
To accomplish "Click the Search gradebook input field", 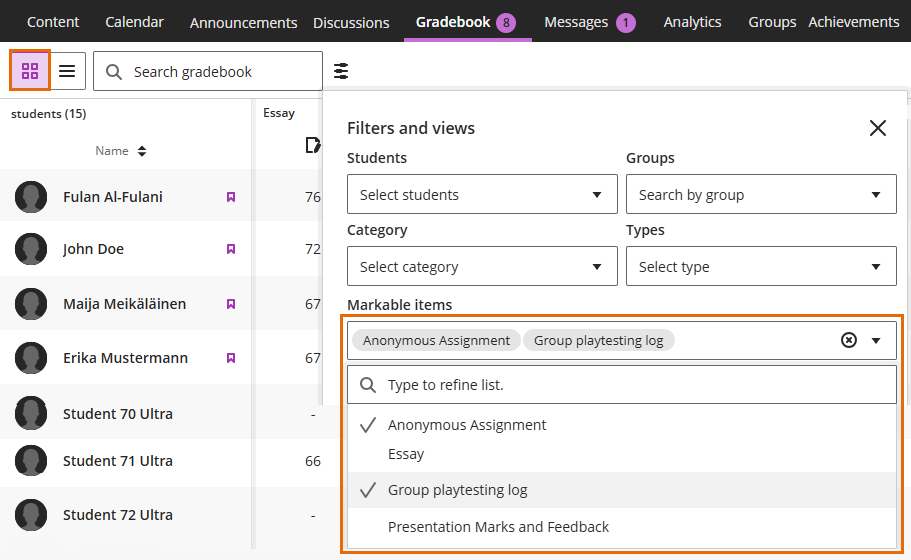I will tap(208, 71).
